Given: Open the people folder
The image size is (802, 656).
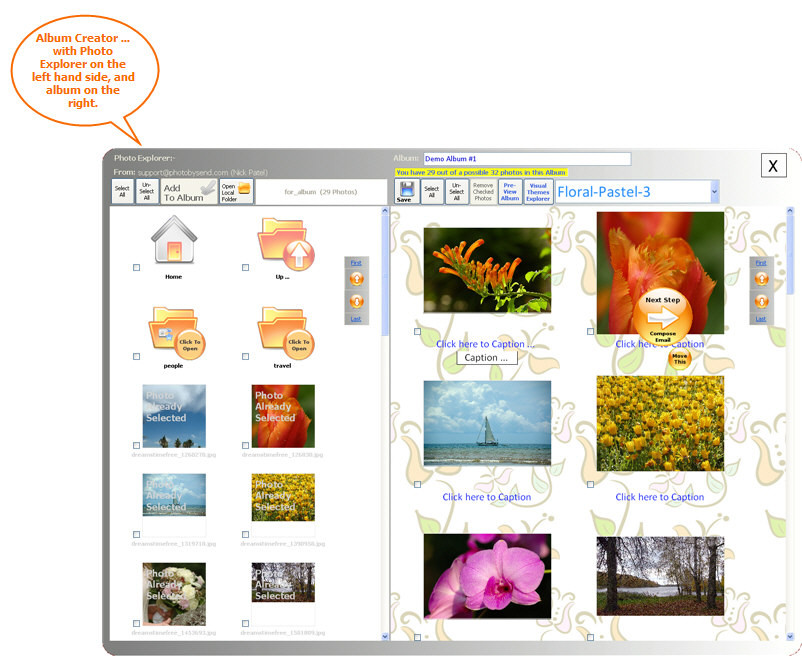Looking at the screenshot, I should pyautogui.click(x=176, y=333).
